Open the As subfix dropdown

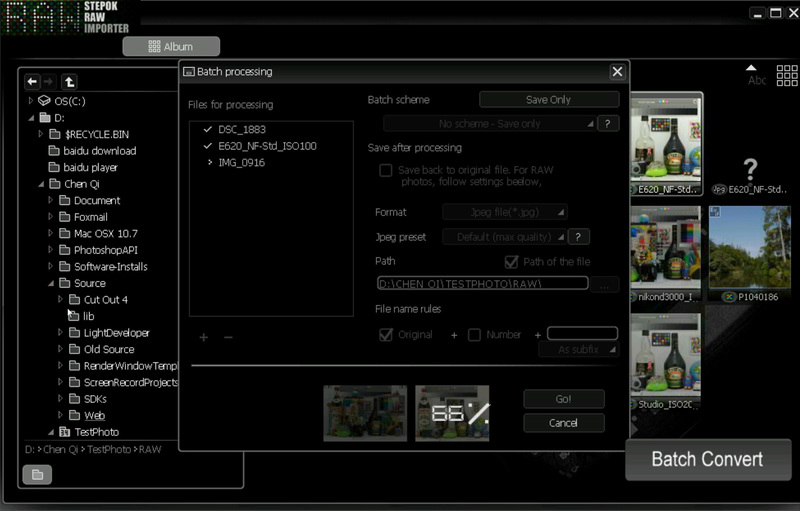[579, 350]
